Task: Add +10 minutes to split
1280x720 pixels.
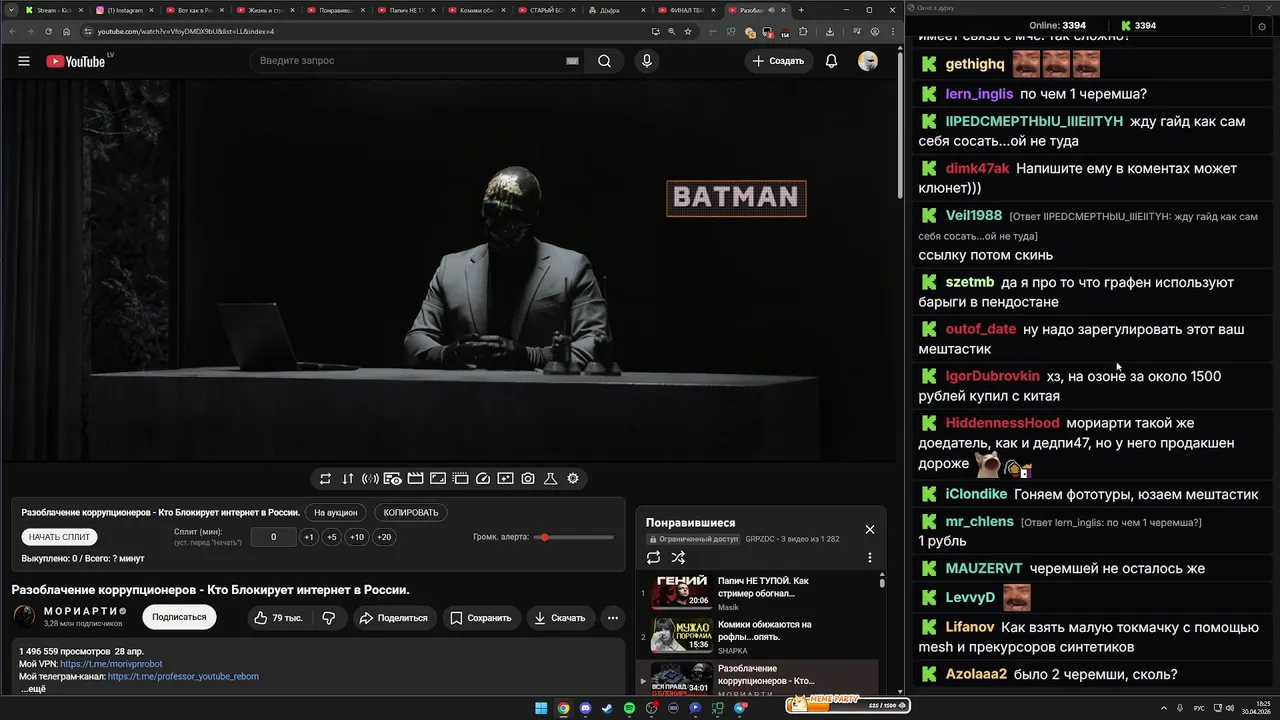Action: tap(357, 537)
